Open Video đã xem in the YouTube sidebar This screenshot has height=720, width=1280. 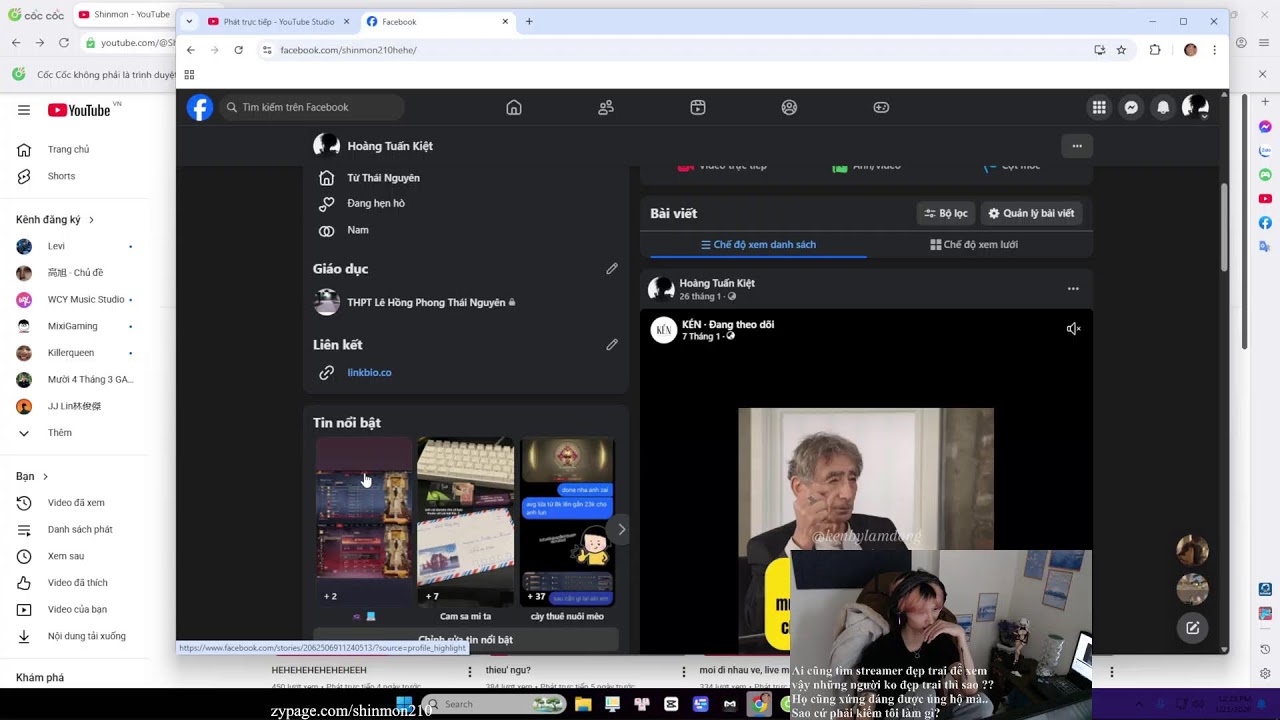[x=76, y=503]
